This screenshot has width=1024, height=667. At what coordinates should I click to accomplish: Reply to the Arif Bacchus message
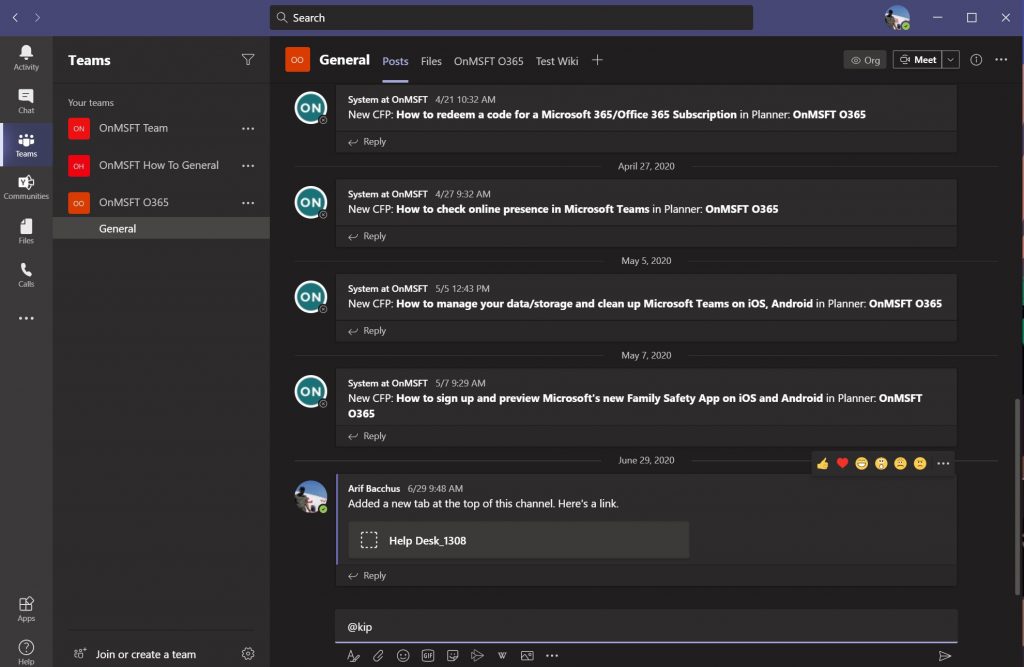(x=367, y=575)
